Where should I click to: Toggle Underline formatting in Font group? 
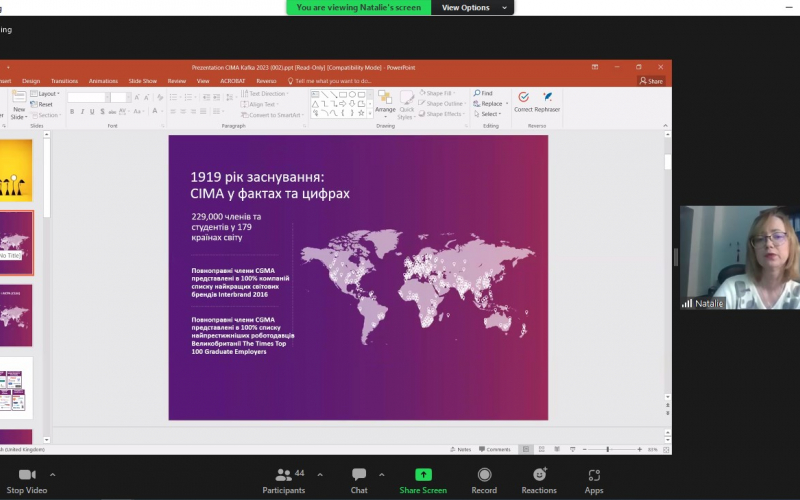pyautogui.click(x=92, y=112)
